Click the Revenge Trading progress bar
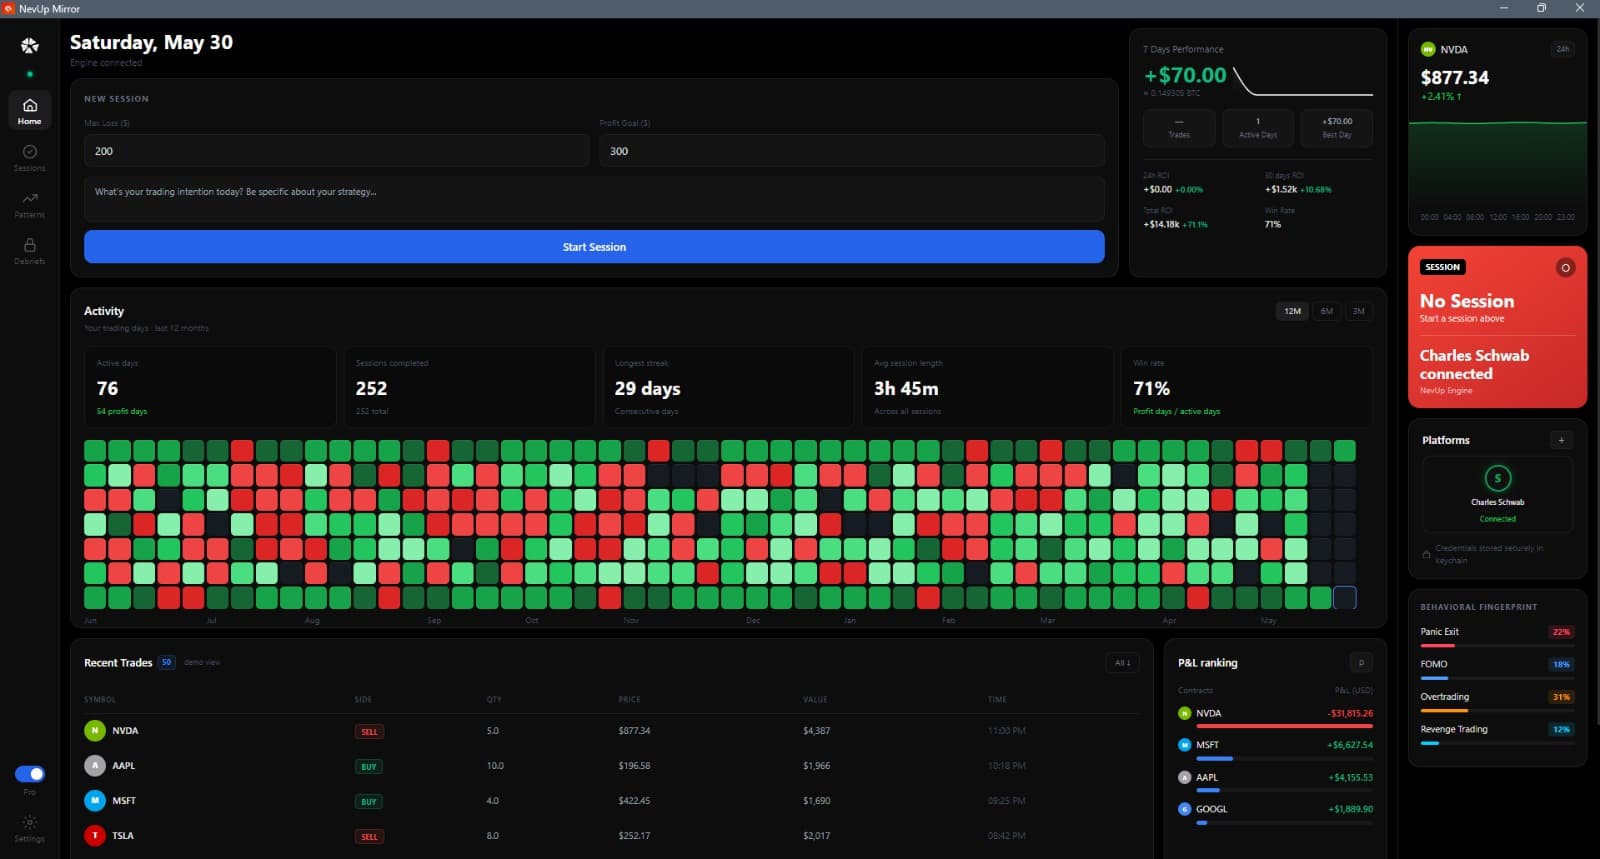 1497,743
